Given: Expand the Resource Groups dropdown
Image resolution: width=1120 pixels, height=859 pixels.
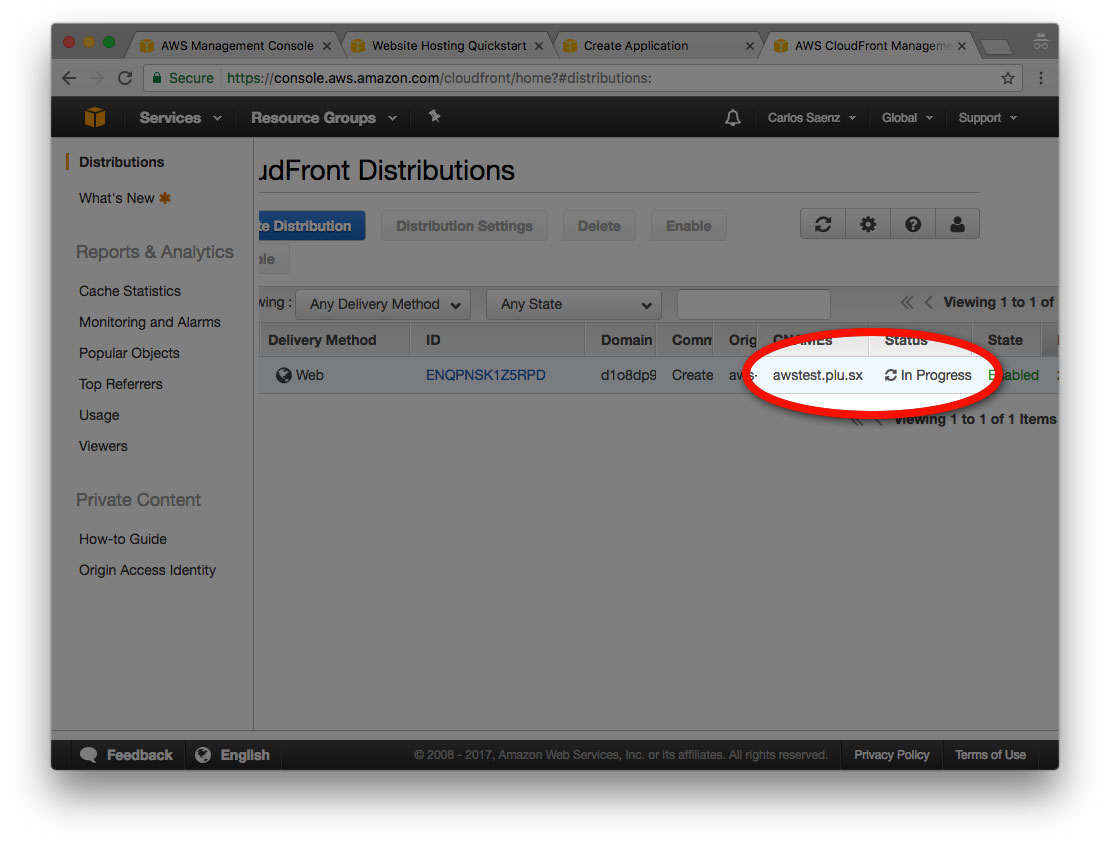Looking at the screenshot, I should click(x=324, y=118).
